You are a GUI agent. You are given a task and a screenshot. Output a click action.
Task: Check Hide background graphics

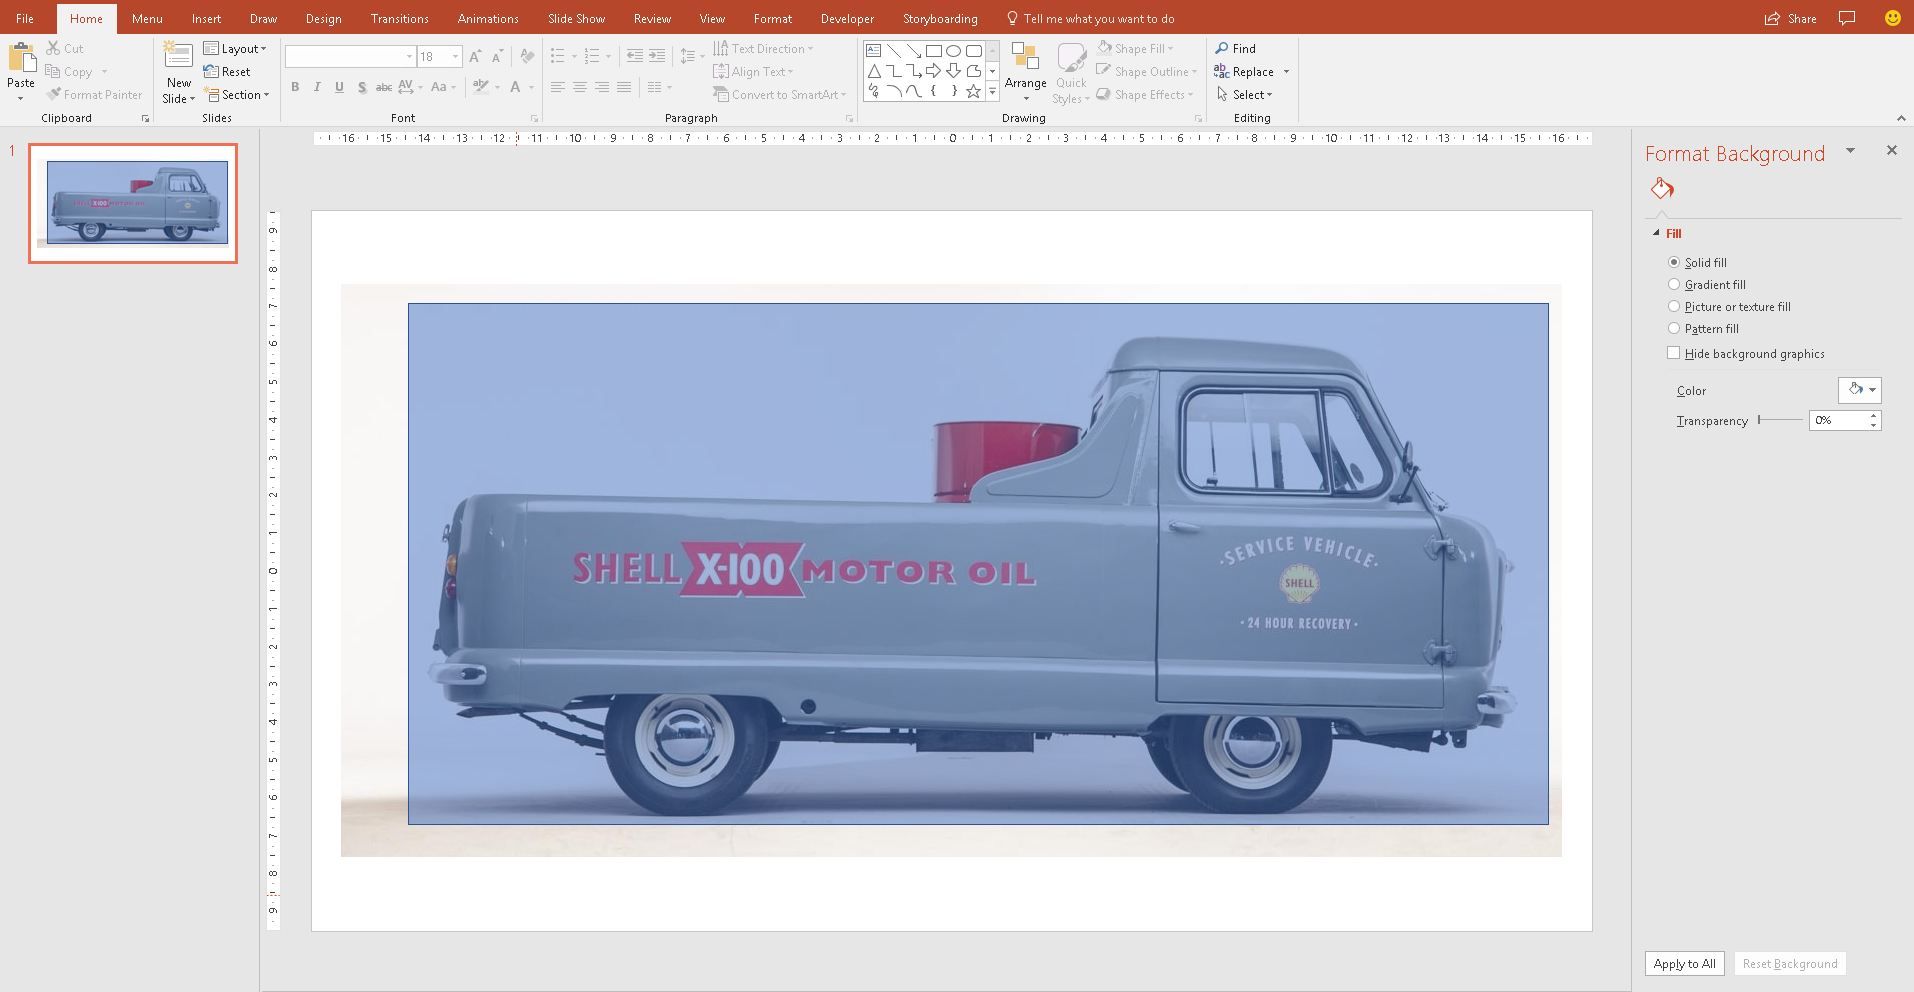coord(1673,353)
